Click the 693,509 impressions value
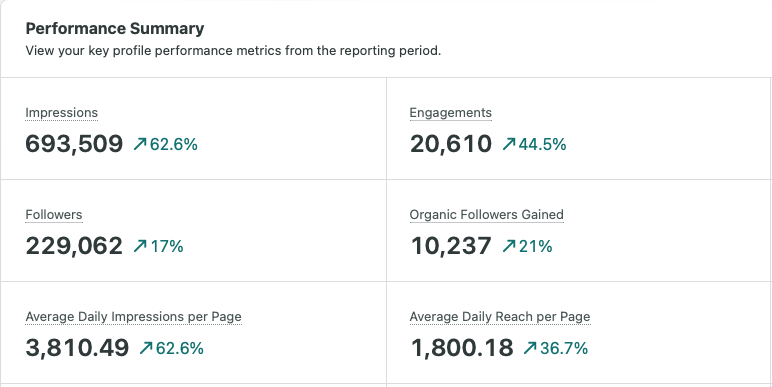This screenshot has width=772, height=387. (74, 144)
